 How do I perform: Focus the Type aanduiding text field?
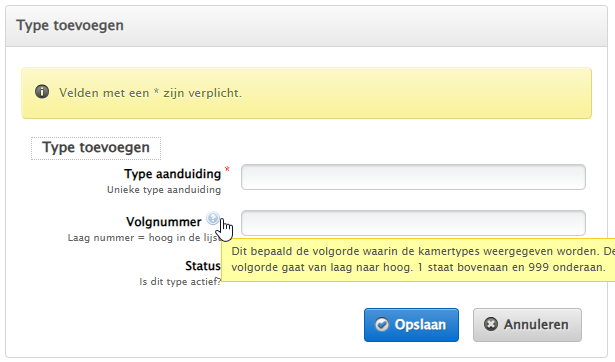tap(413, 177)
